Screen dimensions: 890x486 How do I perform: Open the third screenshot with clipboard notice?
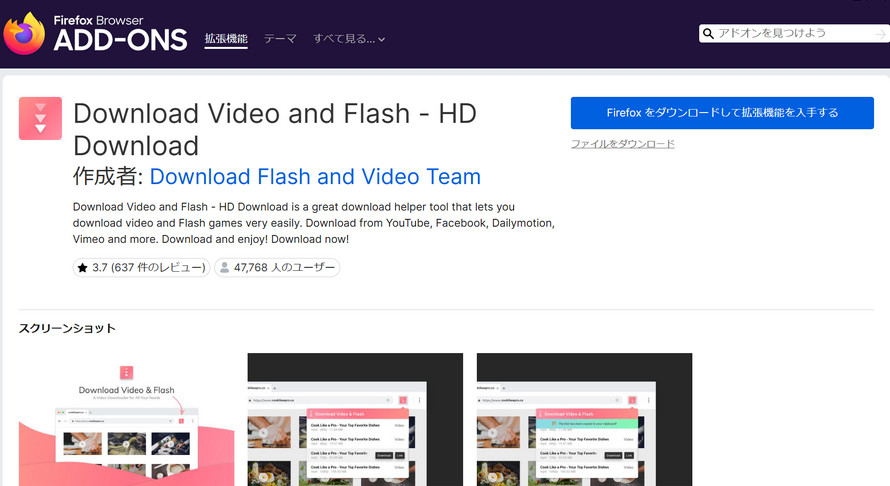(585, 420)
